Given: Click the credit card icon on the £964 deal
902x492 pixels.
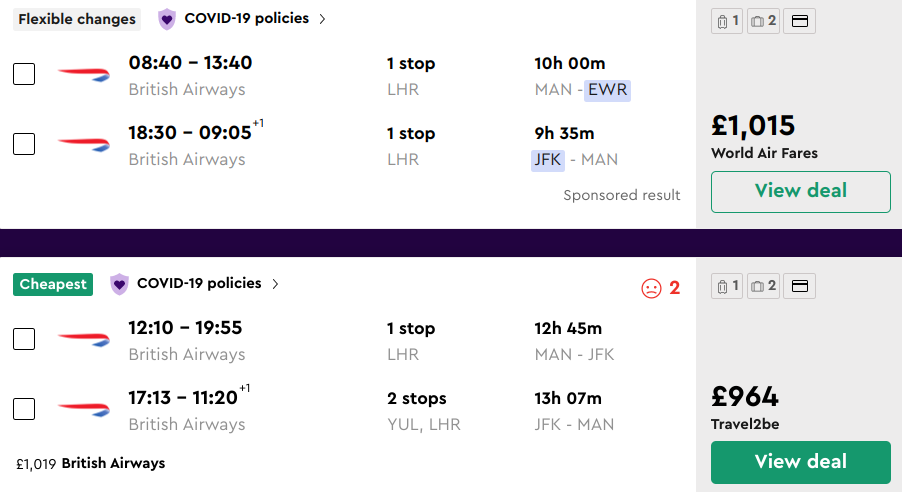Looking at the screenshot, I should pyautogui.click(x=799, y=287).
